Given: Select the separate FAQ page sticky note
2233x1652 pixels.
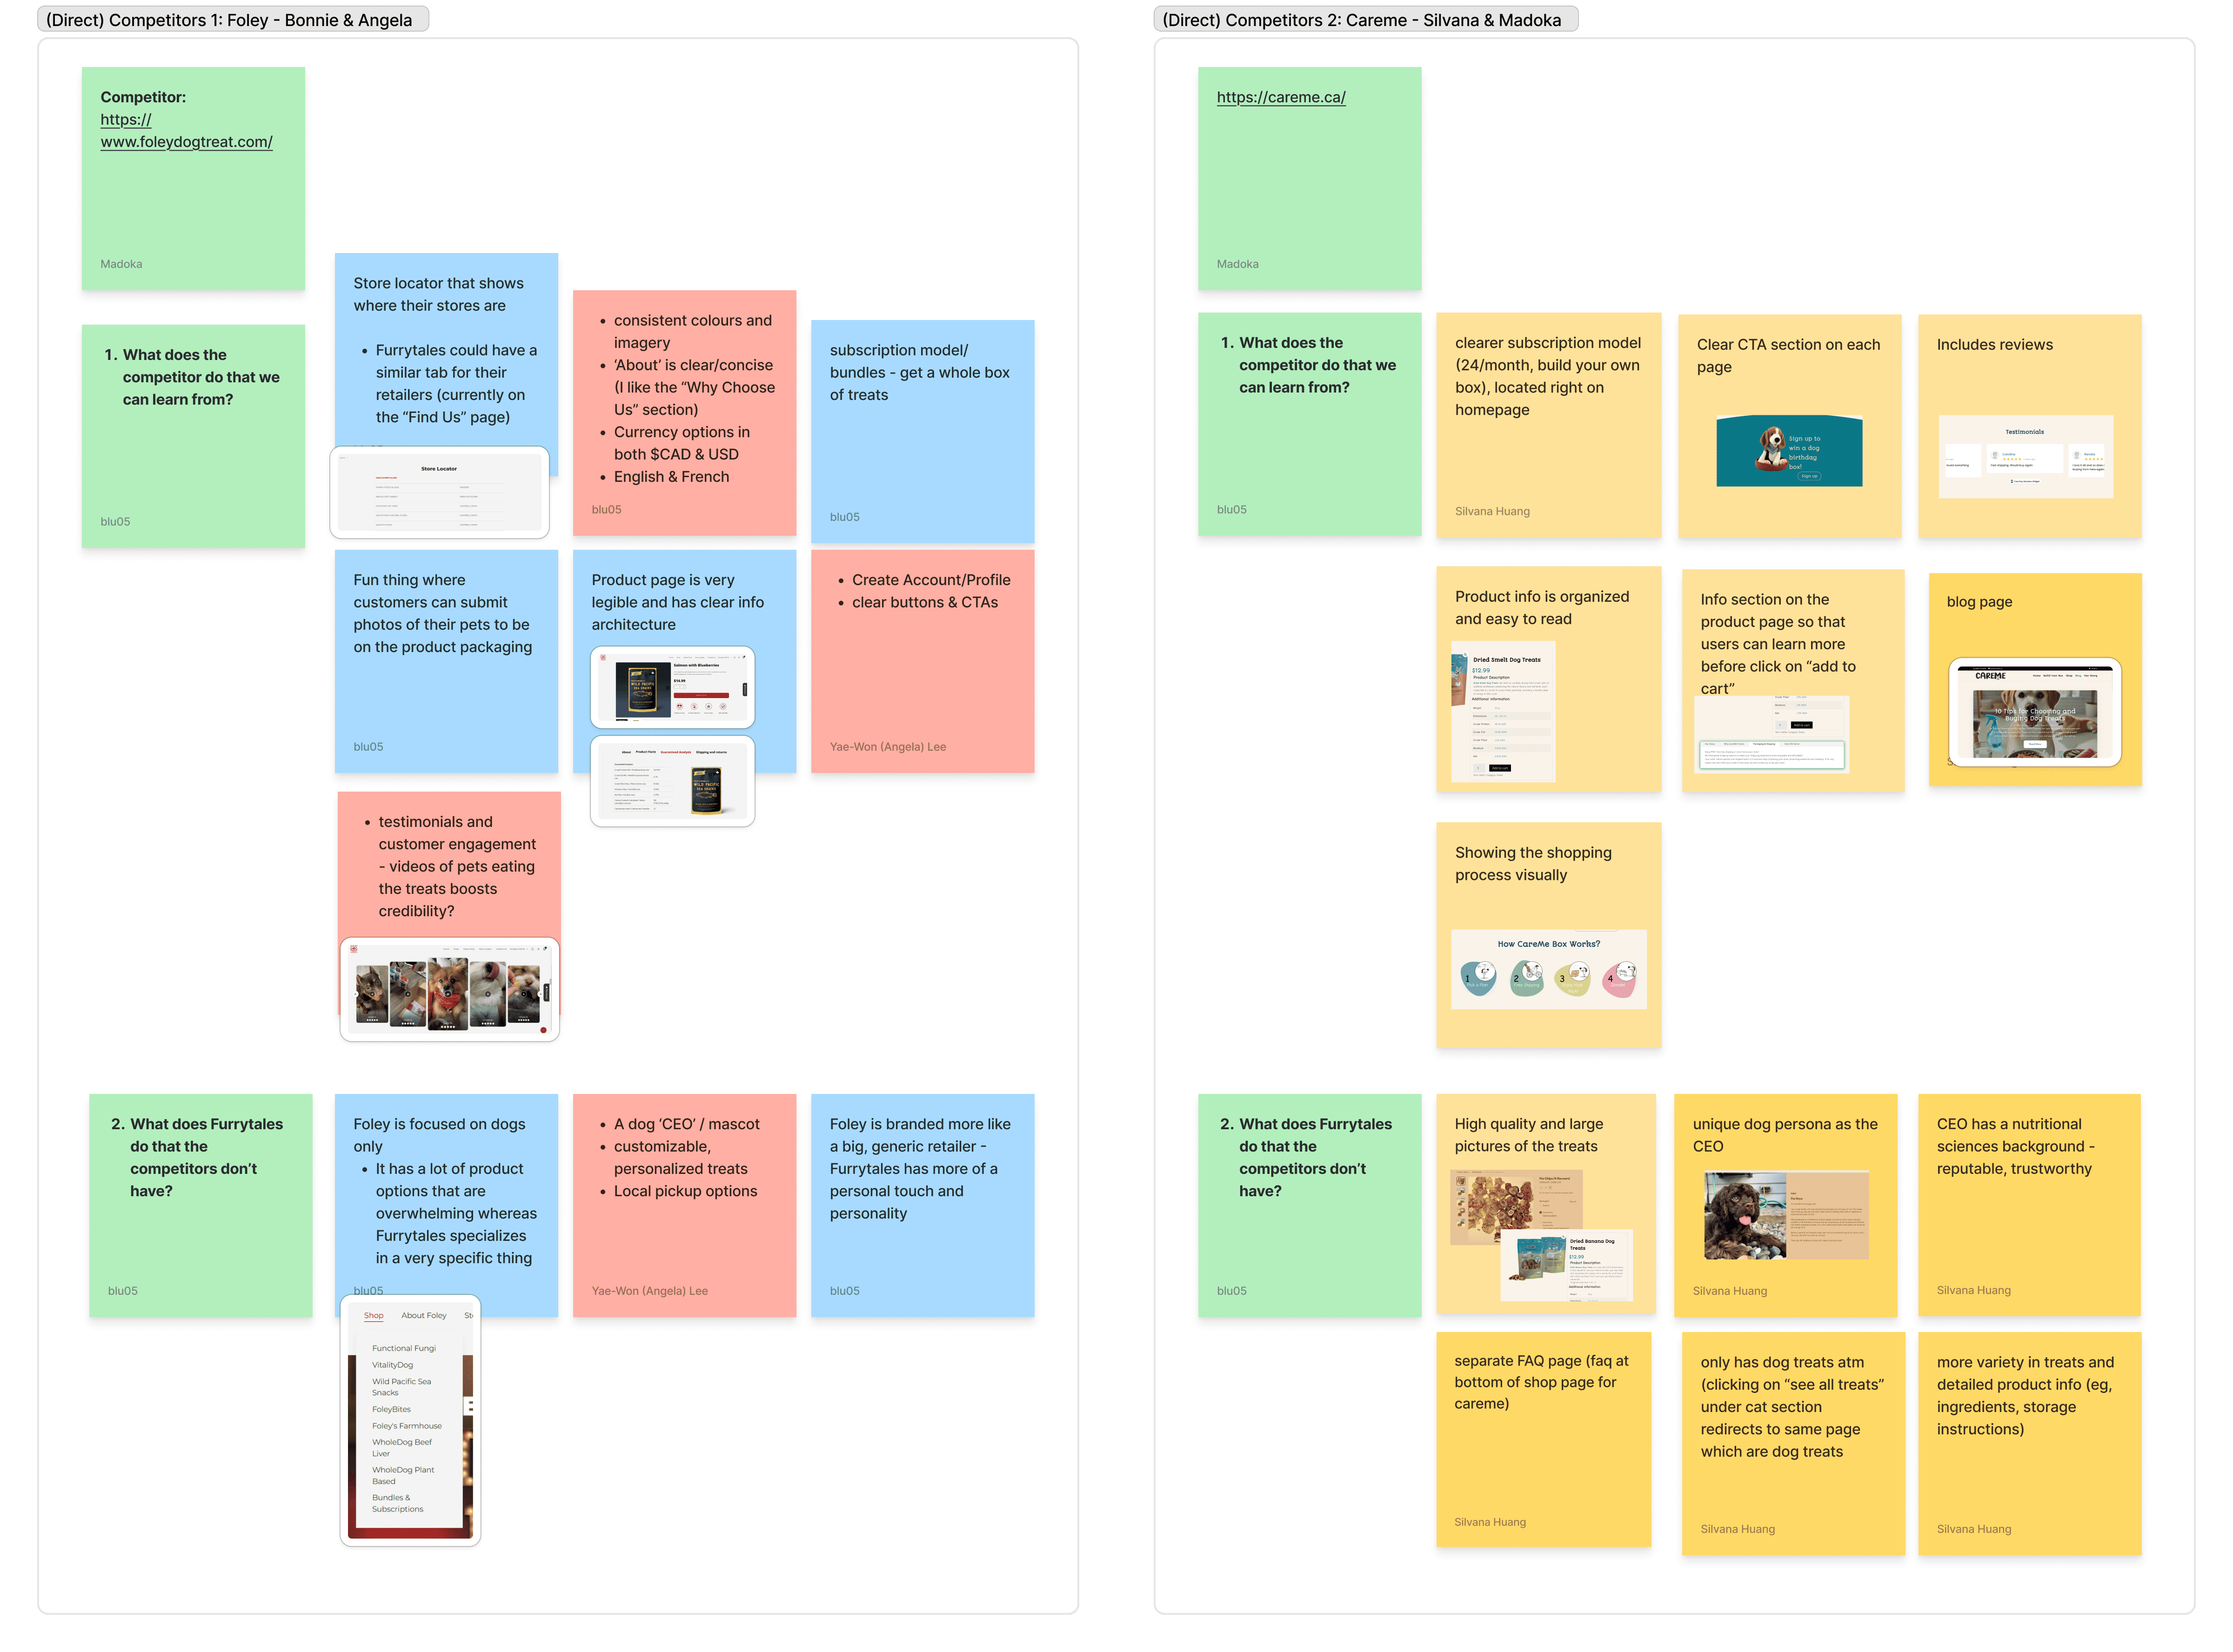Looking at the screenshot, I should point(1543,1439).
